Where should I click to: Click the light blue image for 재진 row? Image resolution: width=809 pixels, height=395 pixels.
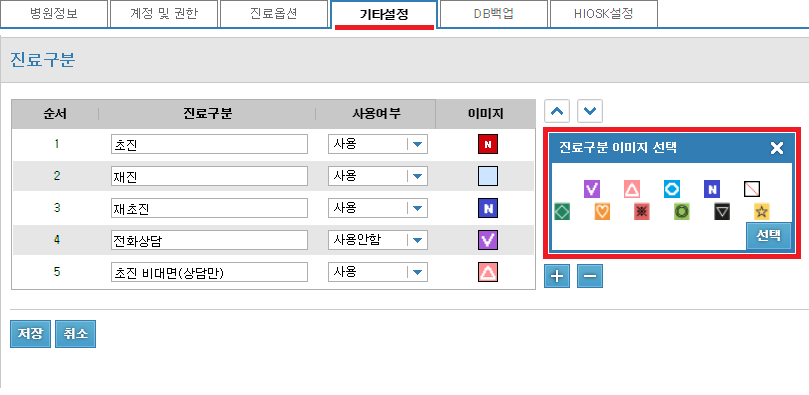488,176
